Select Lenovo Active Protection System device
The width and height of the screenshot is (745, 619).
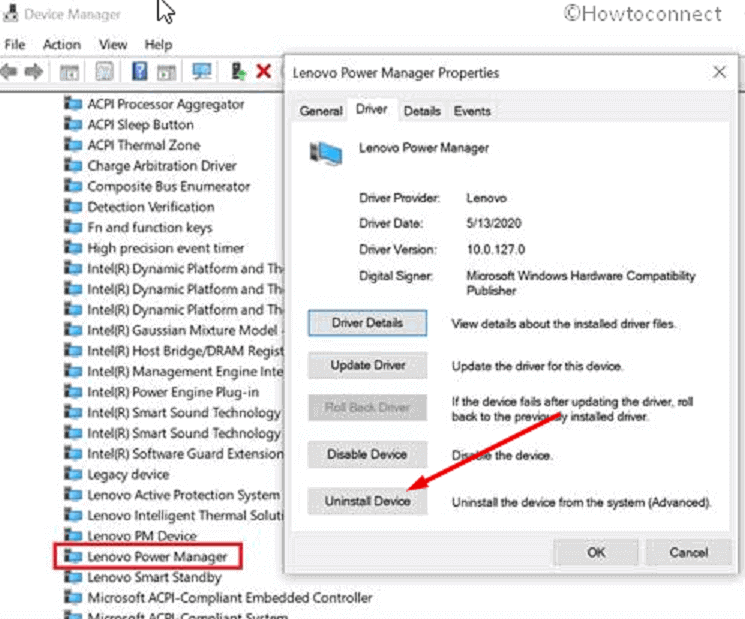click(183, 495)
